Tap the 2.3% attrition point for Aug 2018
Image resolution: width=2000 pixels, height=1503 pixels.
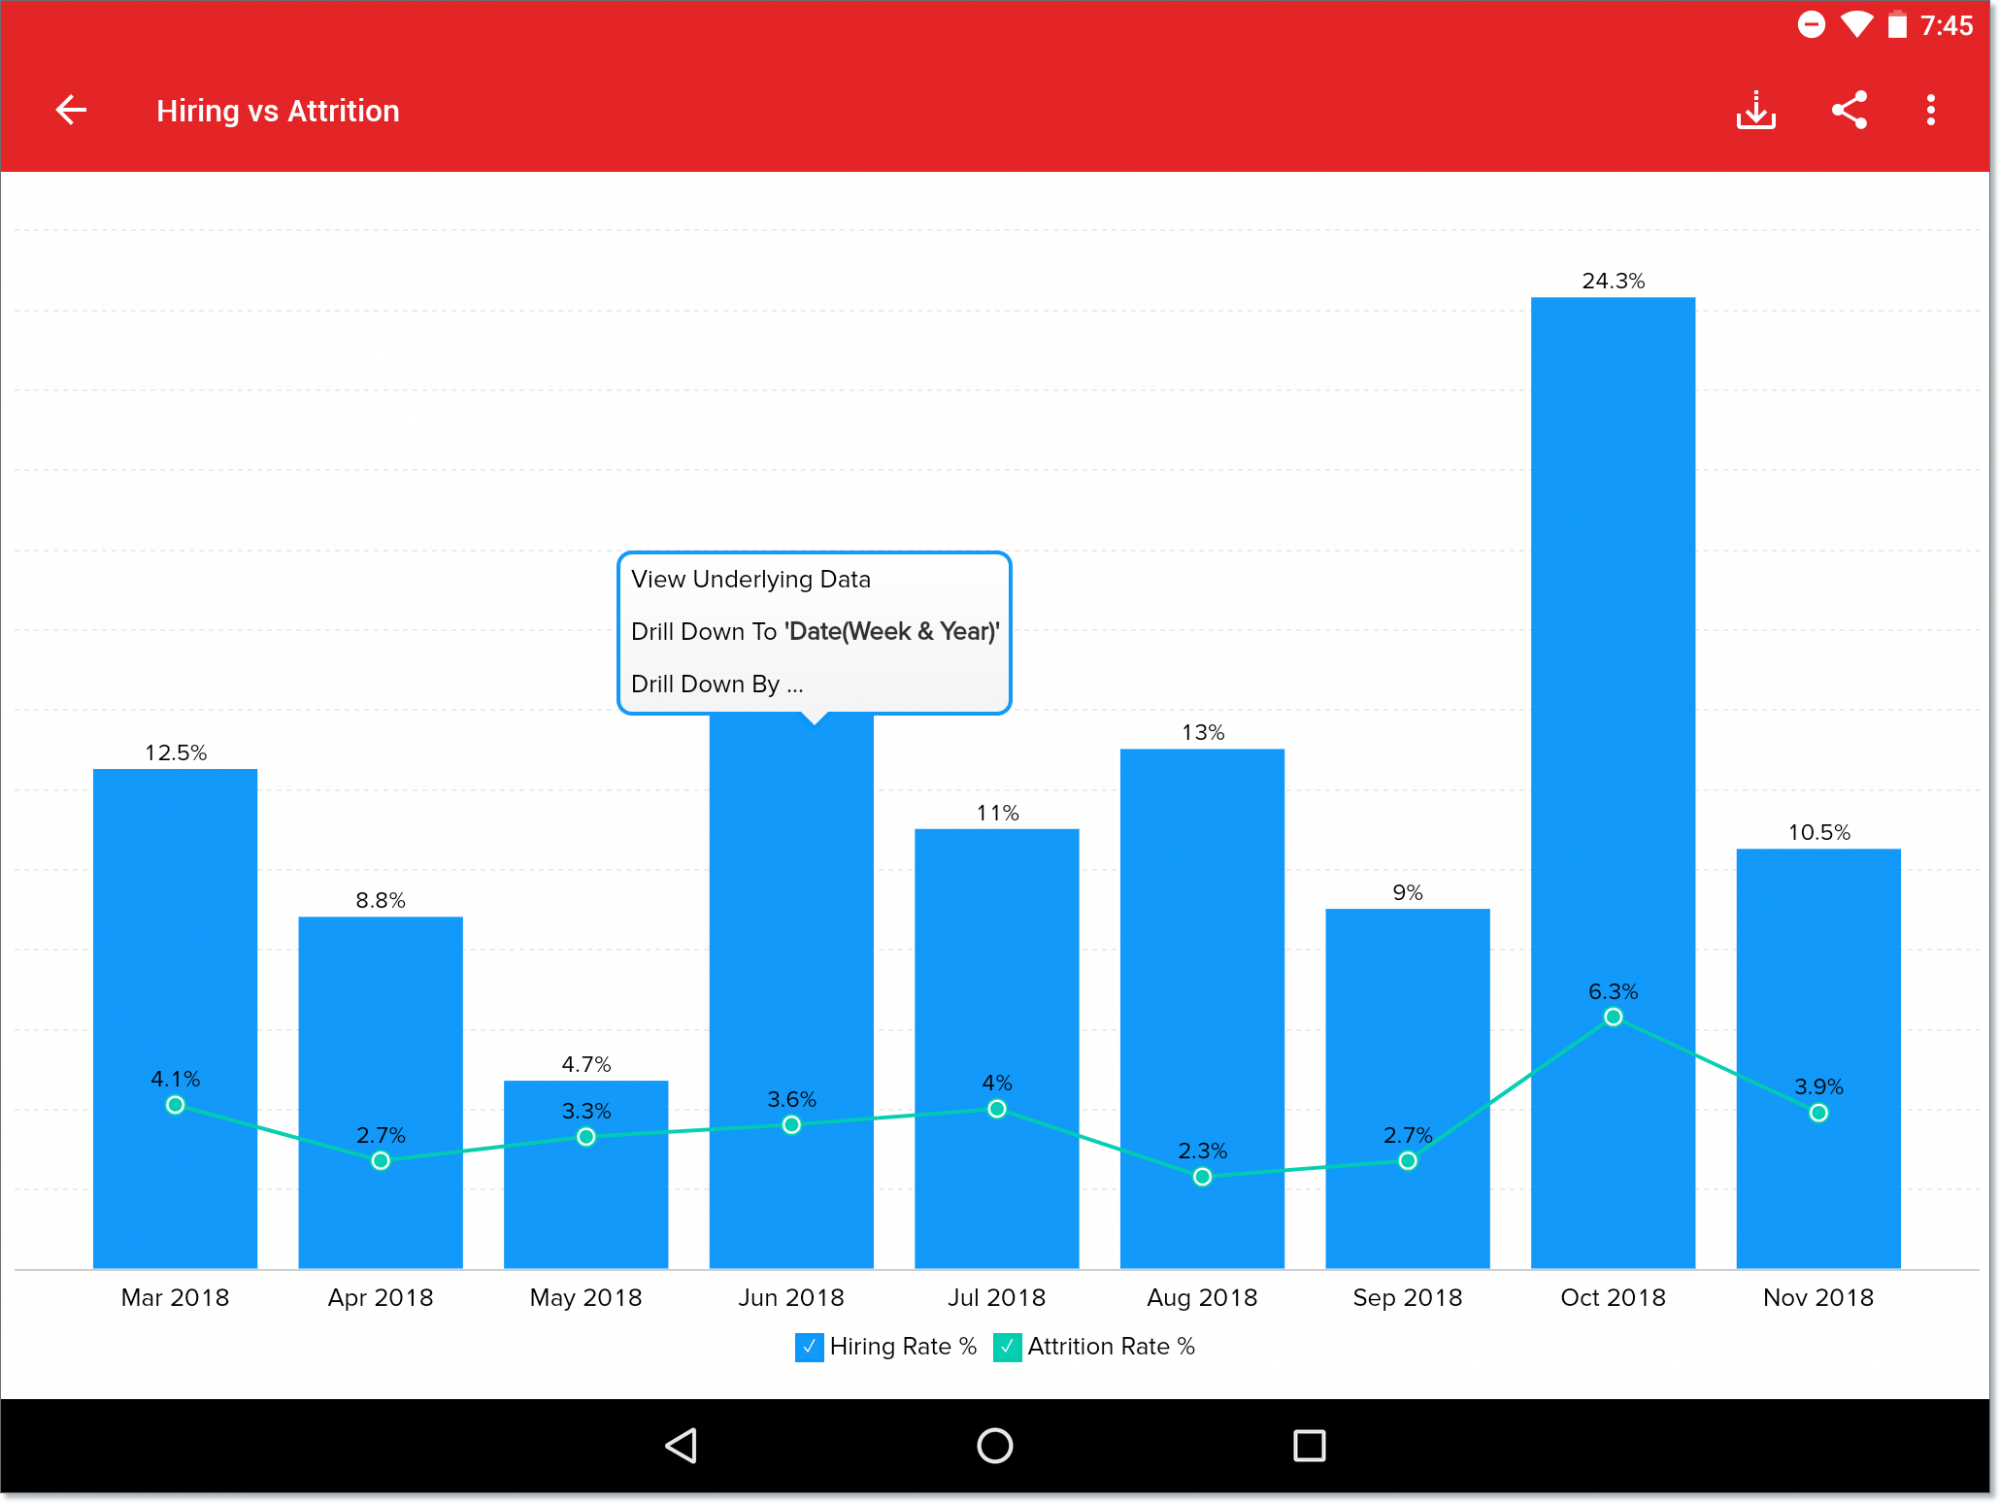[1203, 1177]
